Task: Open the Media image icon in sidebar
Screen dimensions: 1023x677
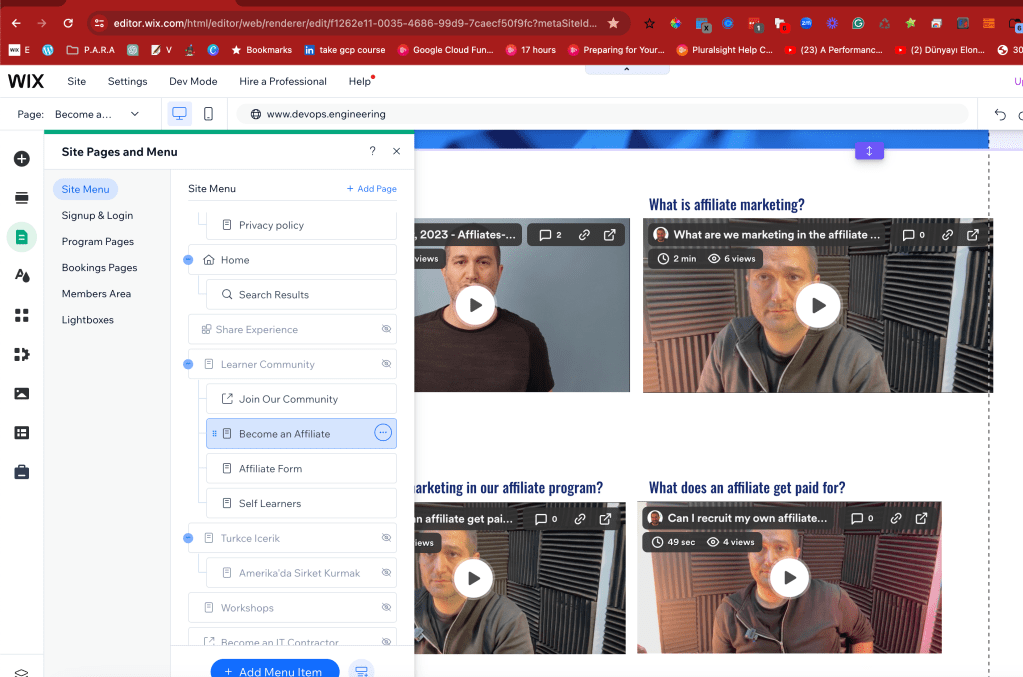Action: (22, 393)
